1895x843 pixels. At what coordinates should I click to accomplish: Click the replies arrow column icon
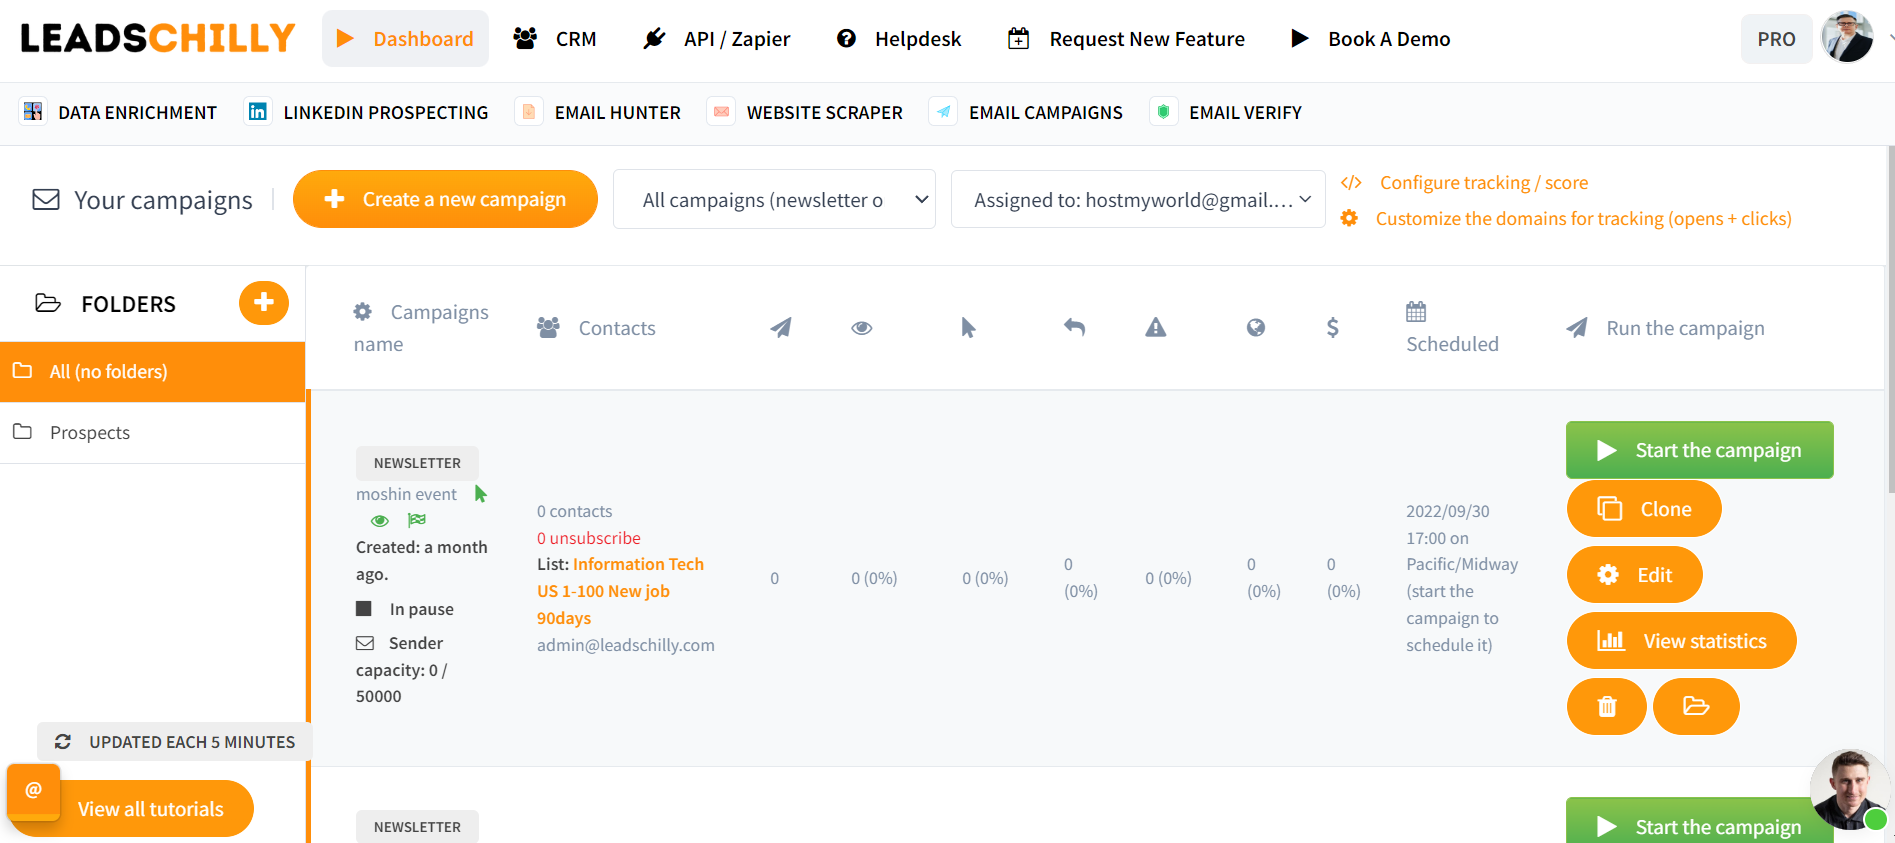click(x=1075, y=327)
